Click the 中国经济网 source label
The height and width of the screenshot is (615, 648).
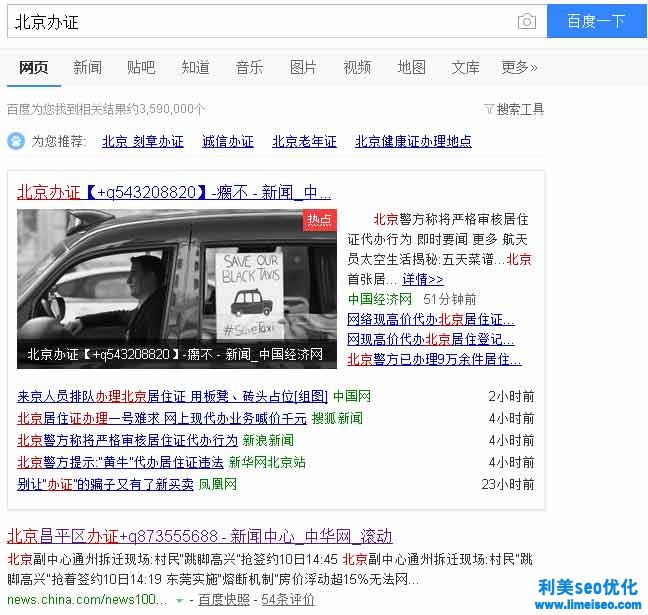(380, 299)
